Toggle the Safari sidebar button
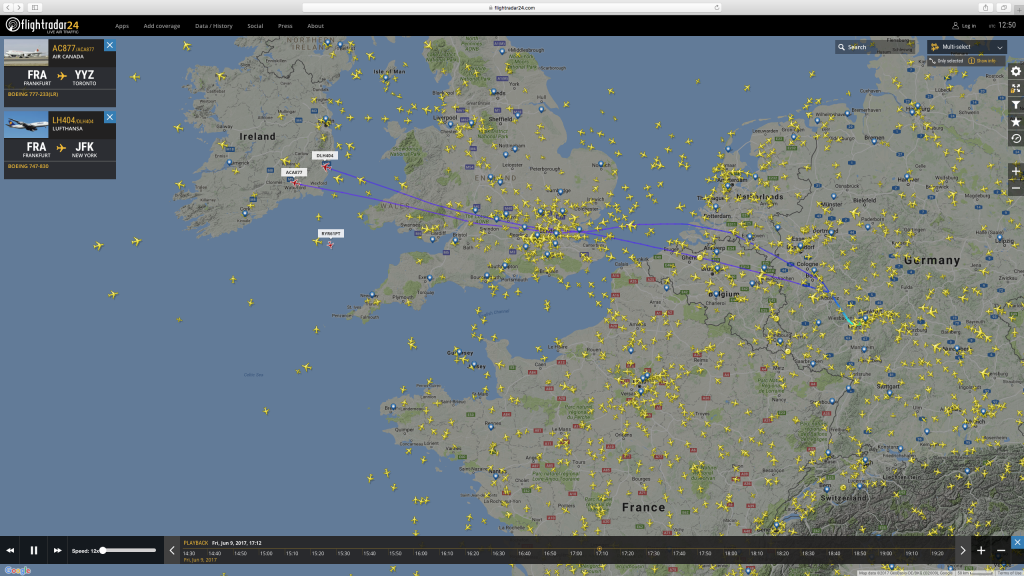This screenshot has height=576, width=1024. tap(35, 7)
